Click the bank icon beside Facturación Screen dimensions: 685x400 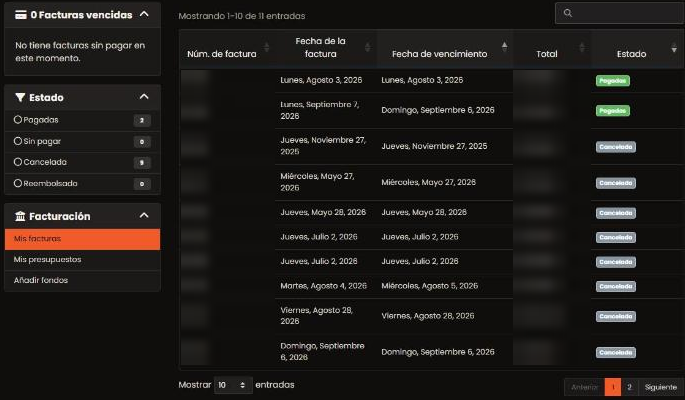20,216
